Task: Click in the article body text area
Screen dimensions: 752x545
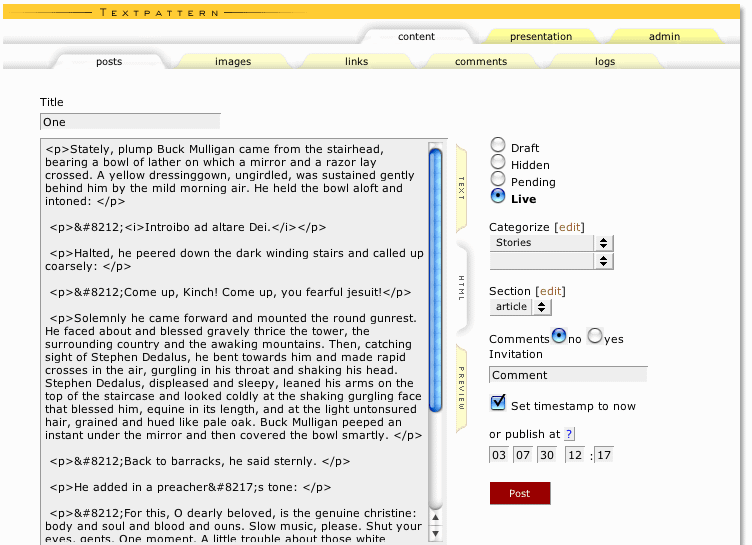Action: pos(235,342)
